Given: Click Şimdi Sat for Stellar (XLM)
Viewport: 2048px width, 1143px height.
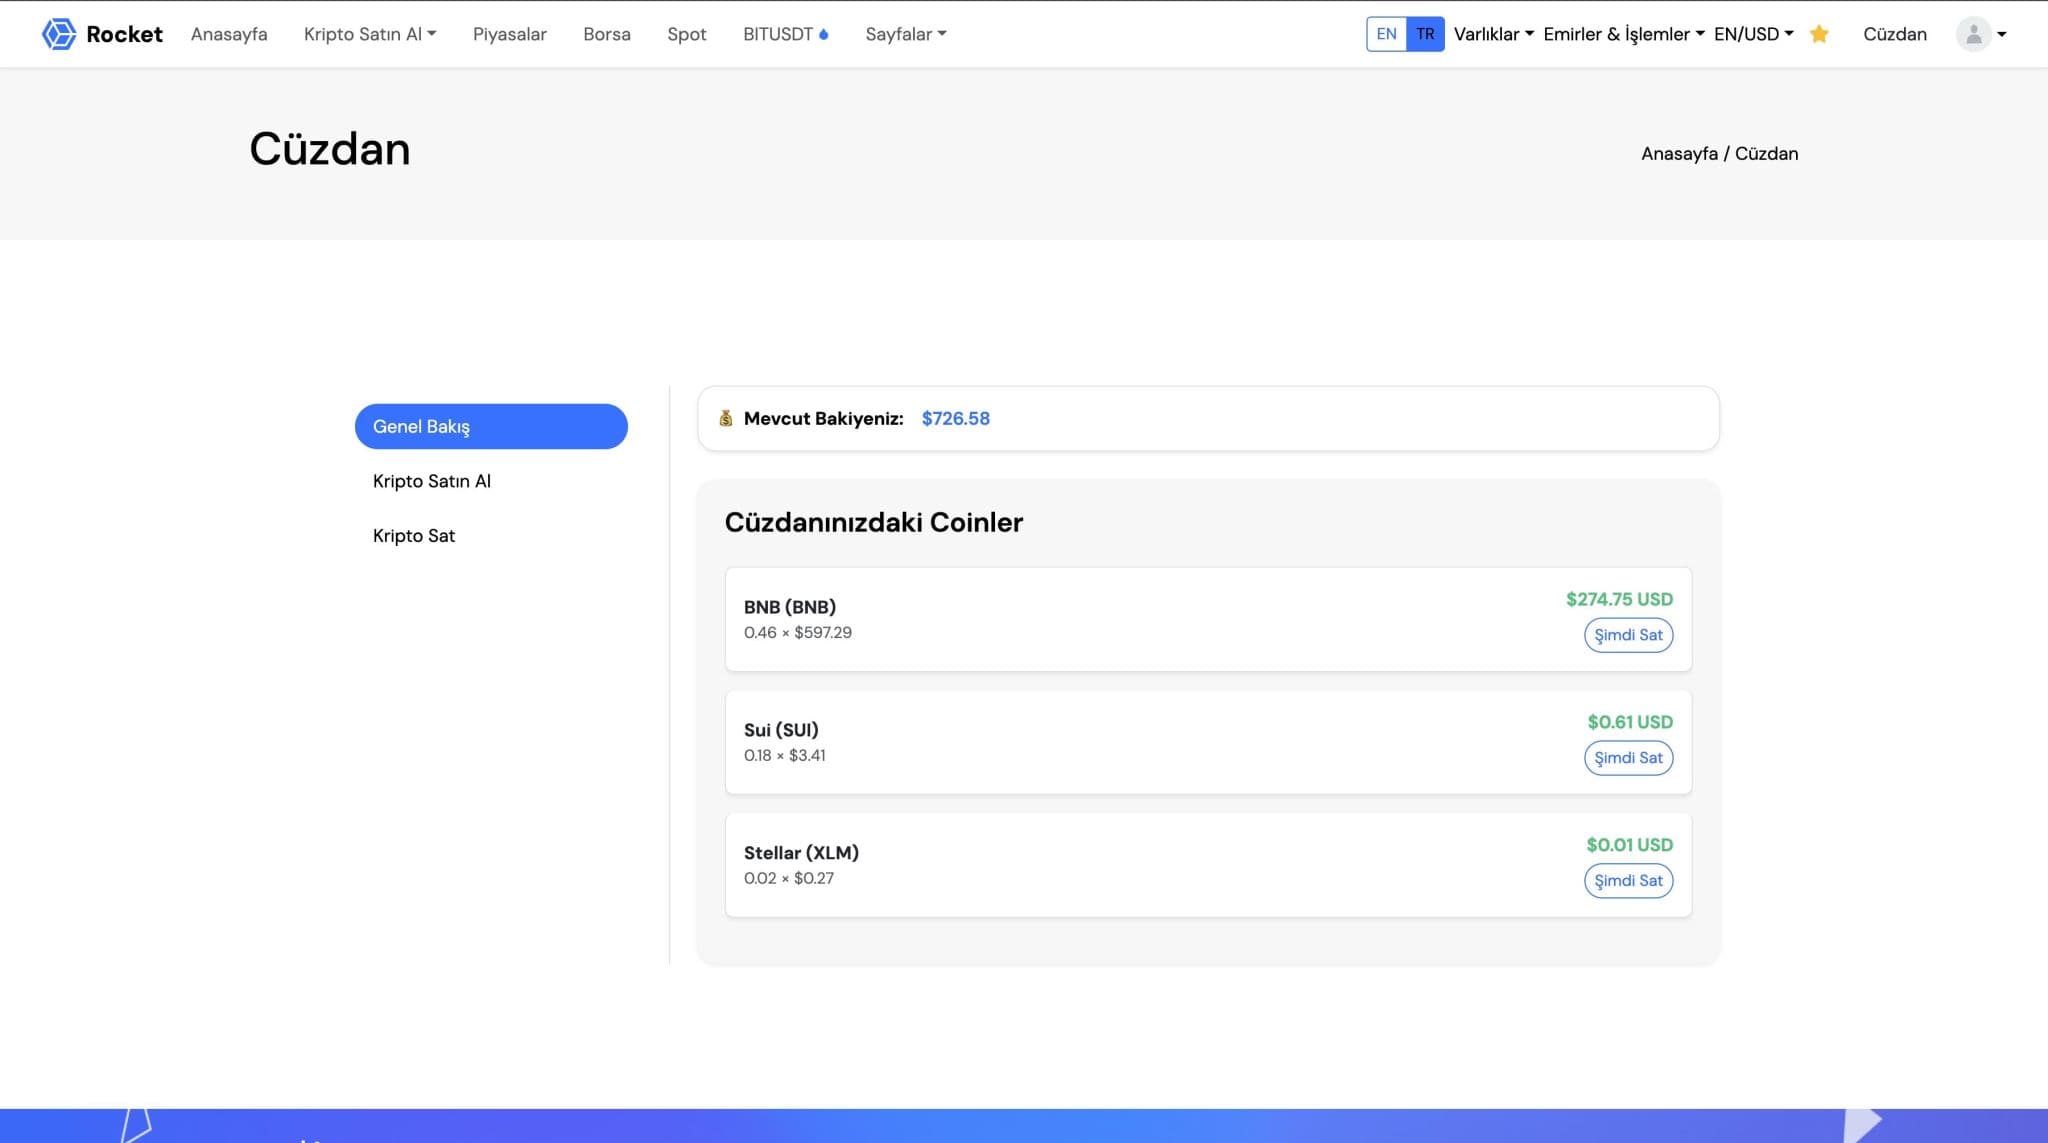Looking at the screenshot, I should [1628, 881].
